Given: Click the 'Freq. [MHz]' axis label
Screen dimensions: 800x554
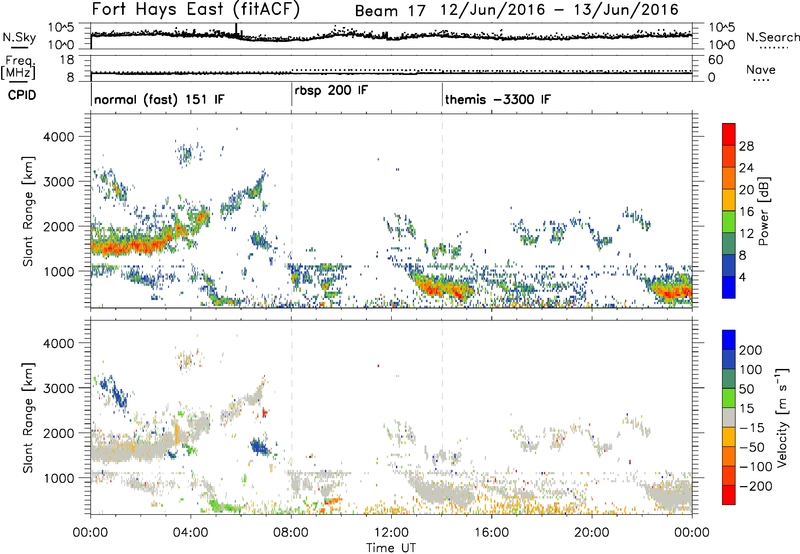Looking at the screenshot, I should pyautogui.click(x=18, y=68).
